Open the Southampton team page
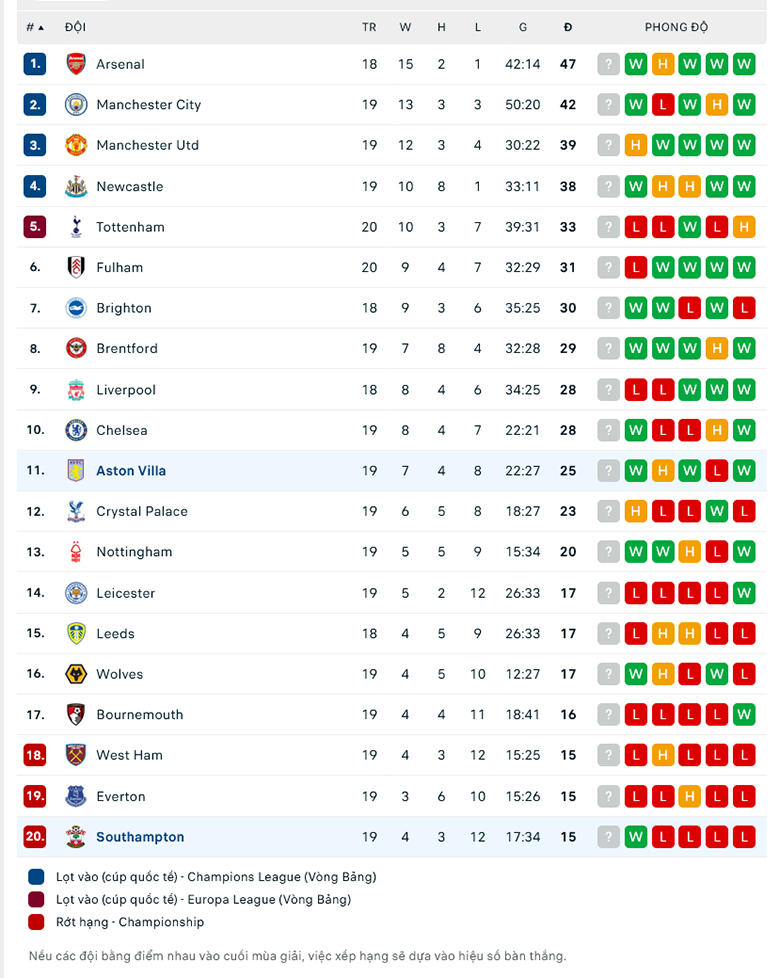The image size is (780, 978). [x=141, y=837]
